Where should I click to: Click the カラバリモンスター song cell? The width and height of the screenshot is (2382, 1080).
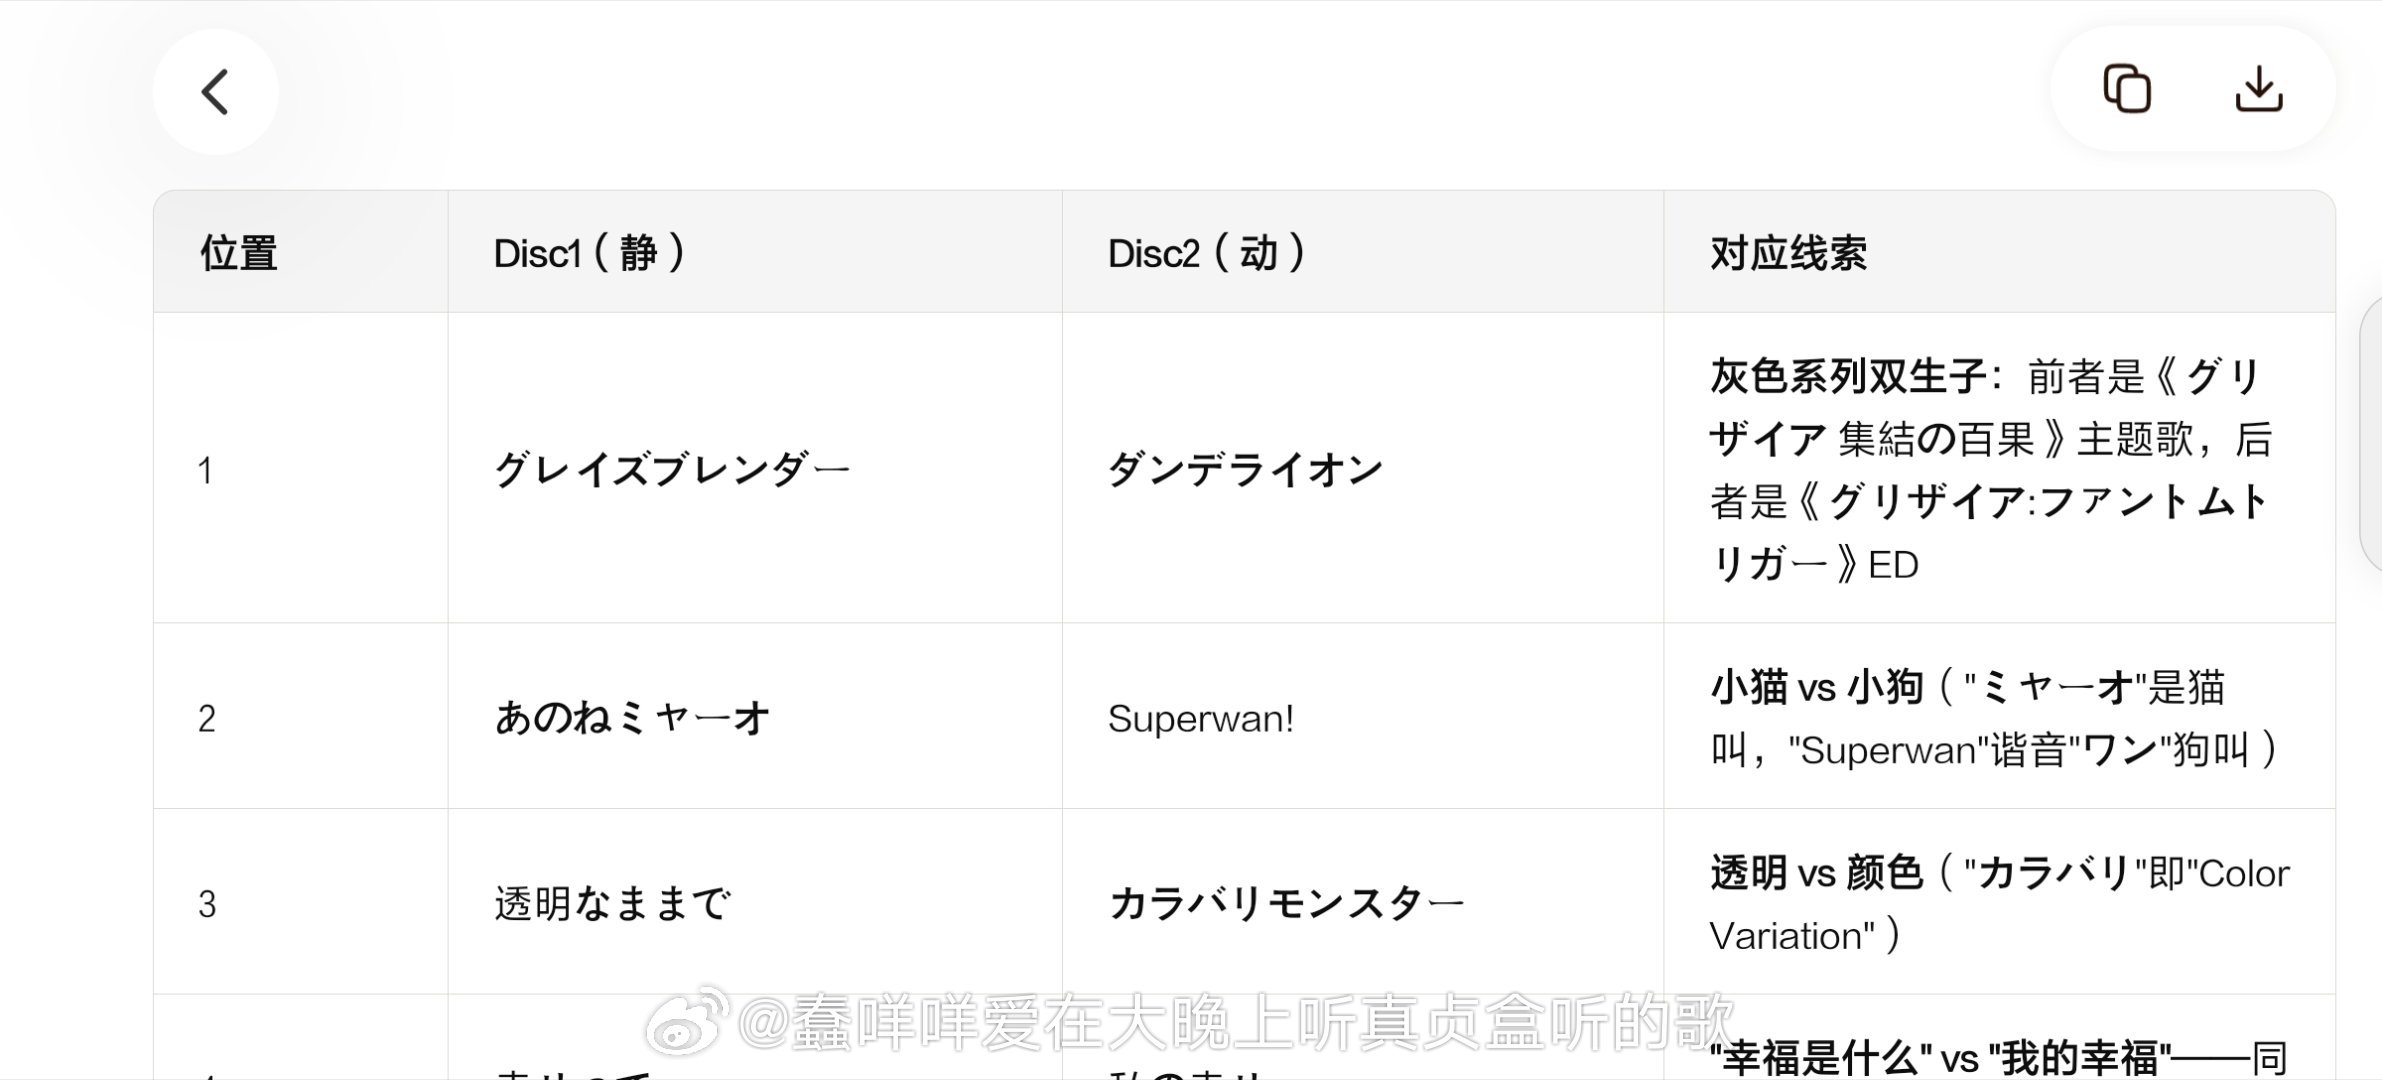click(x=1286, y=903)
